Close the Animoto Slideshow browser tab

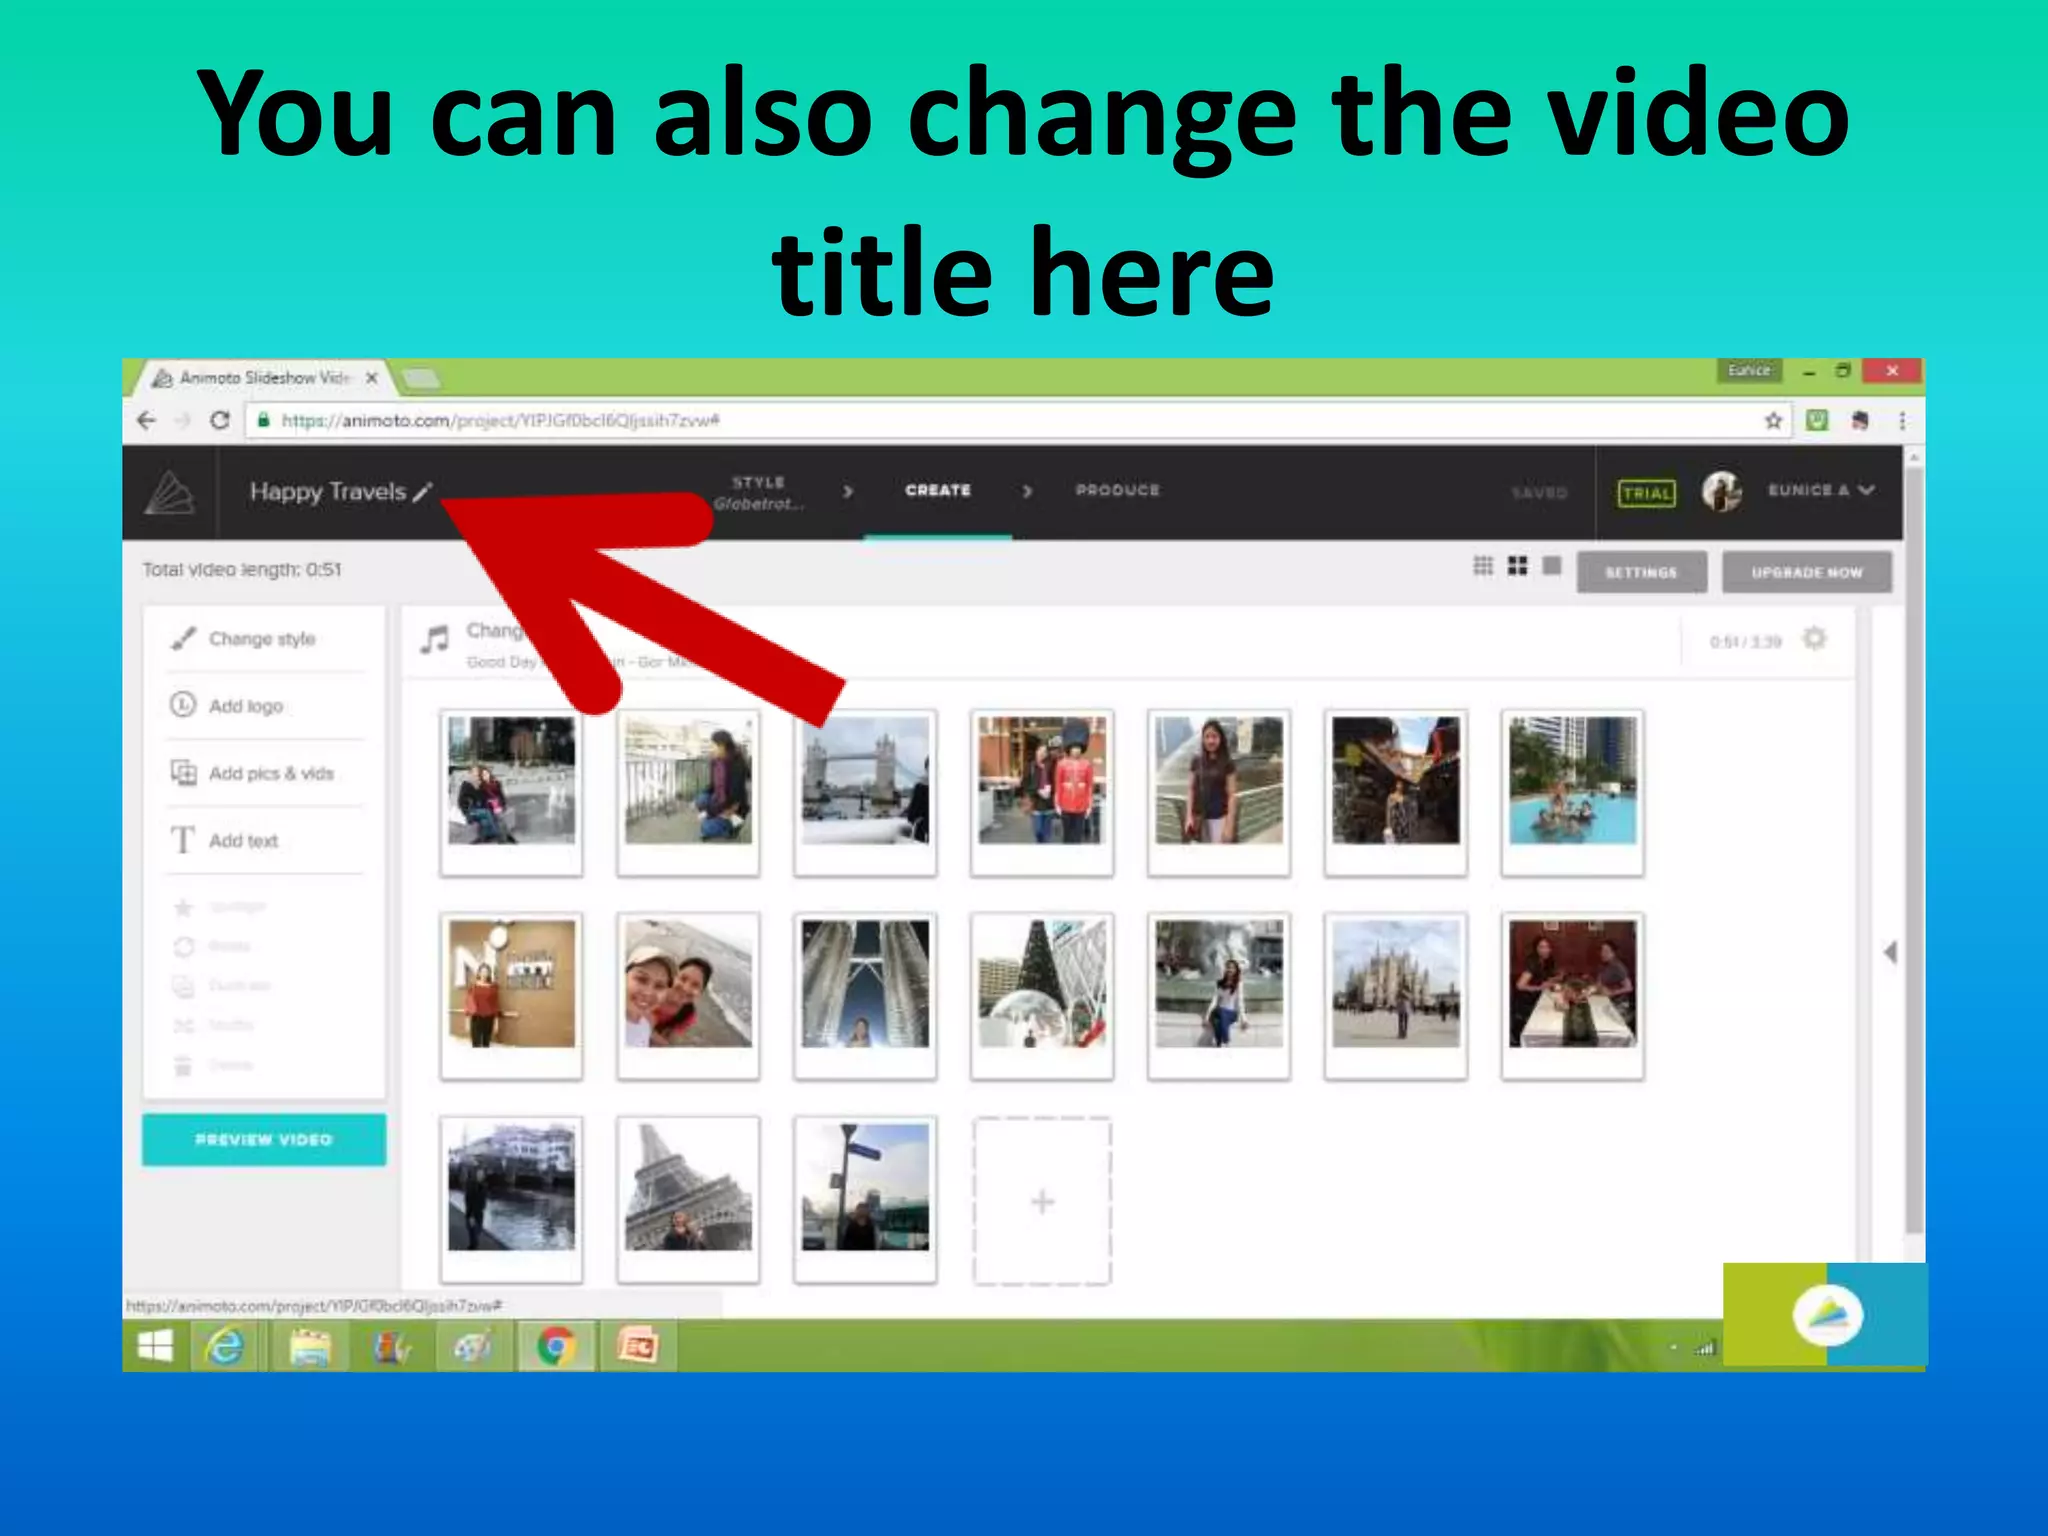[372, 378]
